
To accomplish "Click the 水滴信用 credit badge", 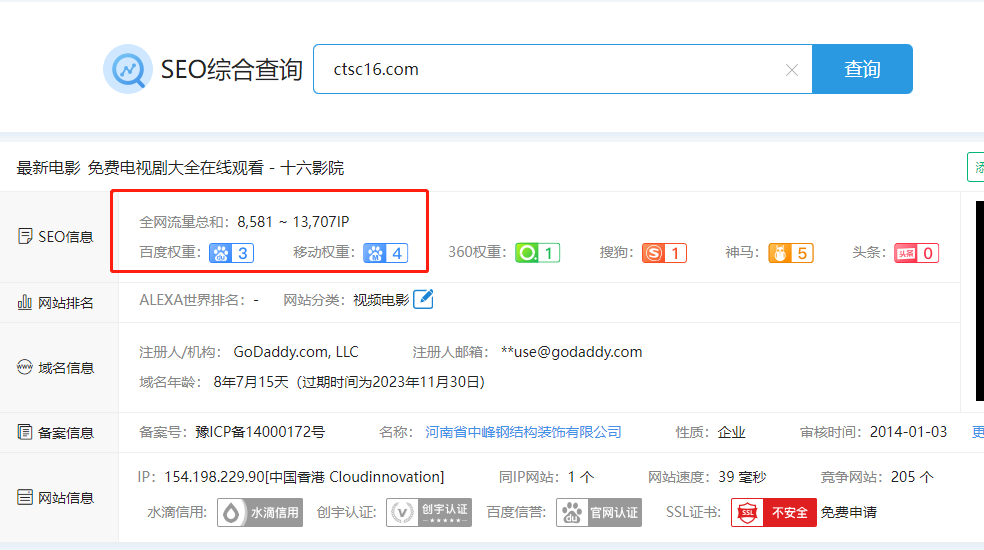I will [x=260, y=513].
